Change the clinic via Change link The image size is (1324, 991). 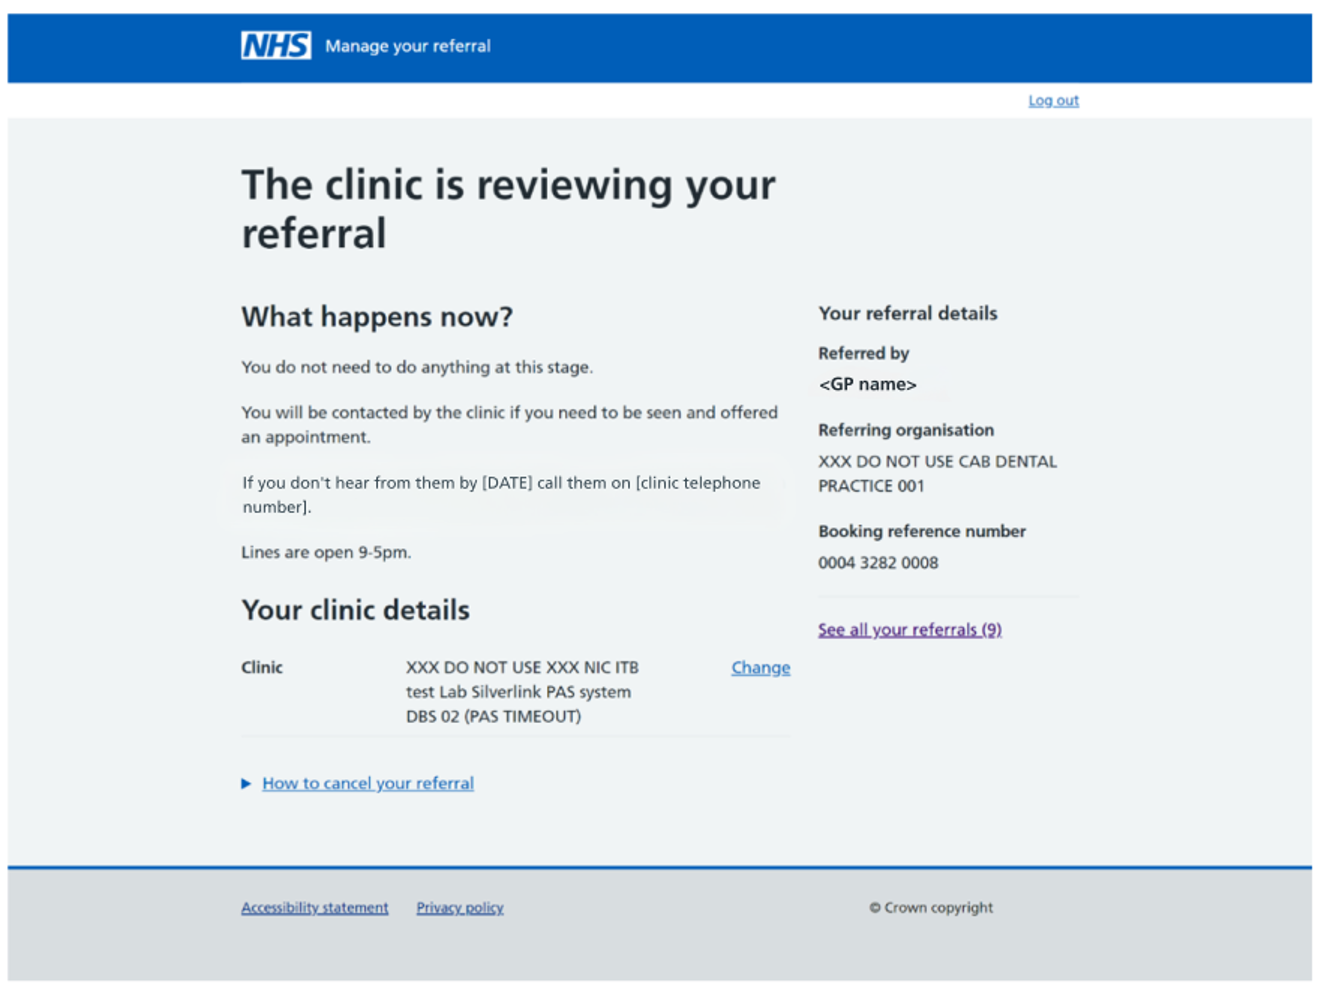760,668
